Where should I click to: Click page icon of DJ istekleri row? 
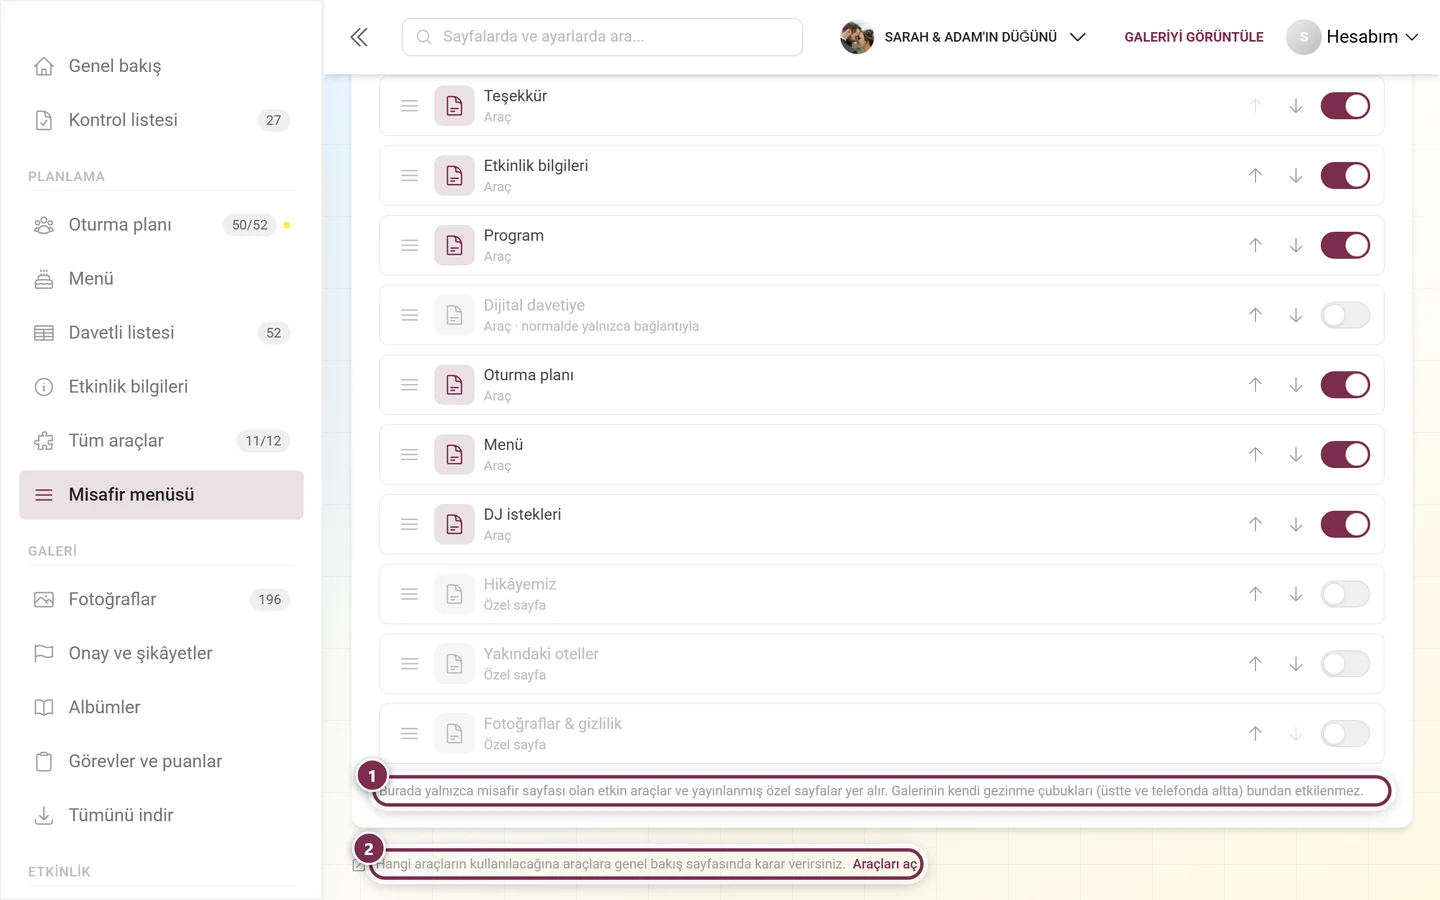[x=454, y=524]
